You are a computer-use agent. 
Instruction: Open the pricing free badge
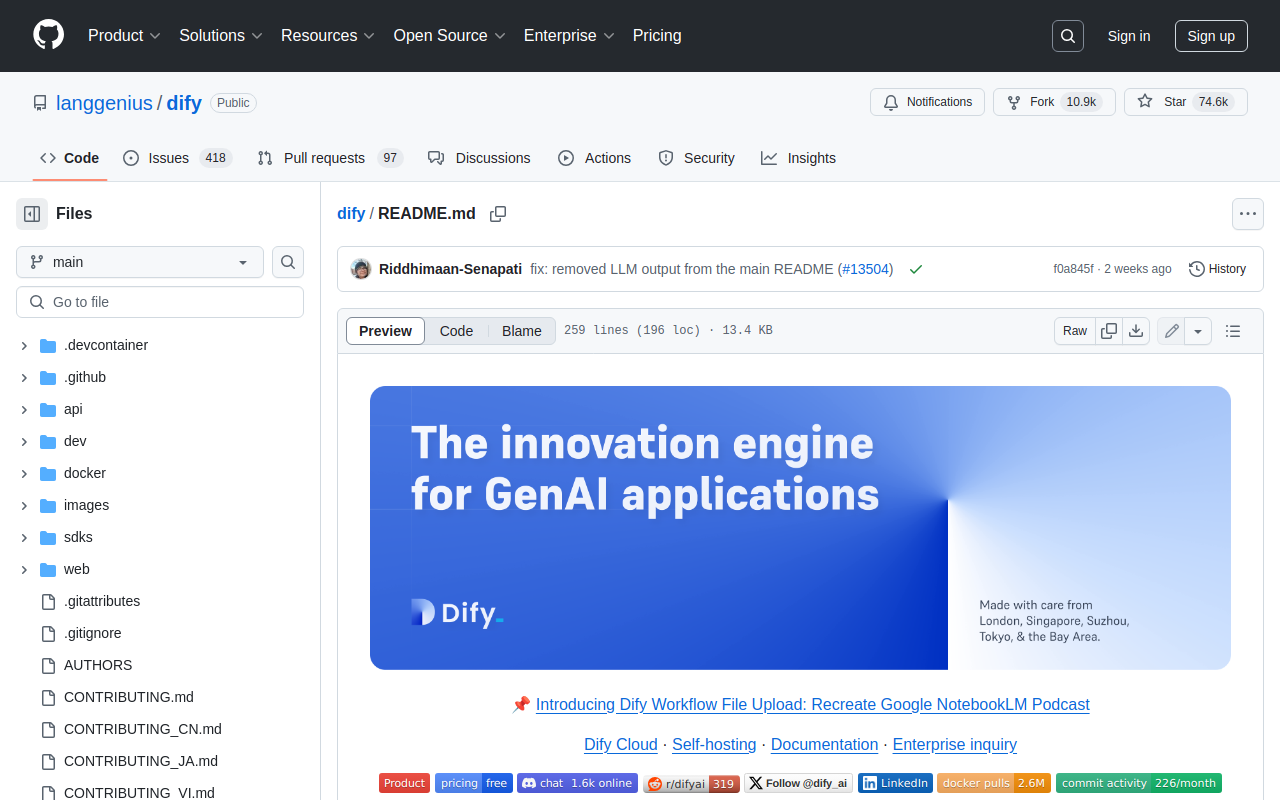pos(474,783)
